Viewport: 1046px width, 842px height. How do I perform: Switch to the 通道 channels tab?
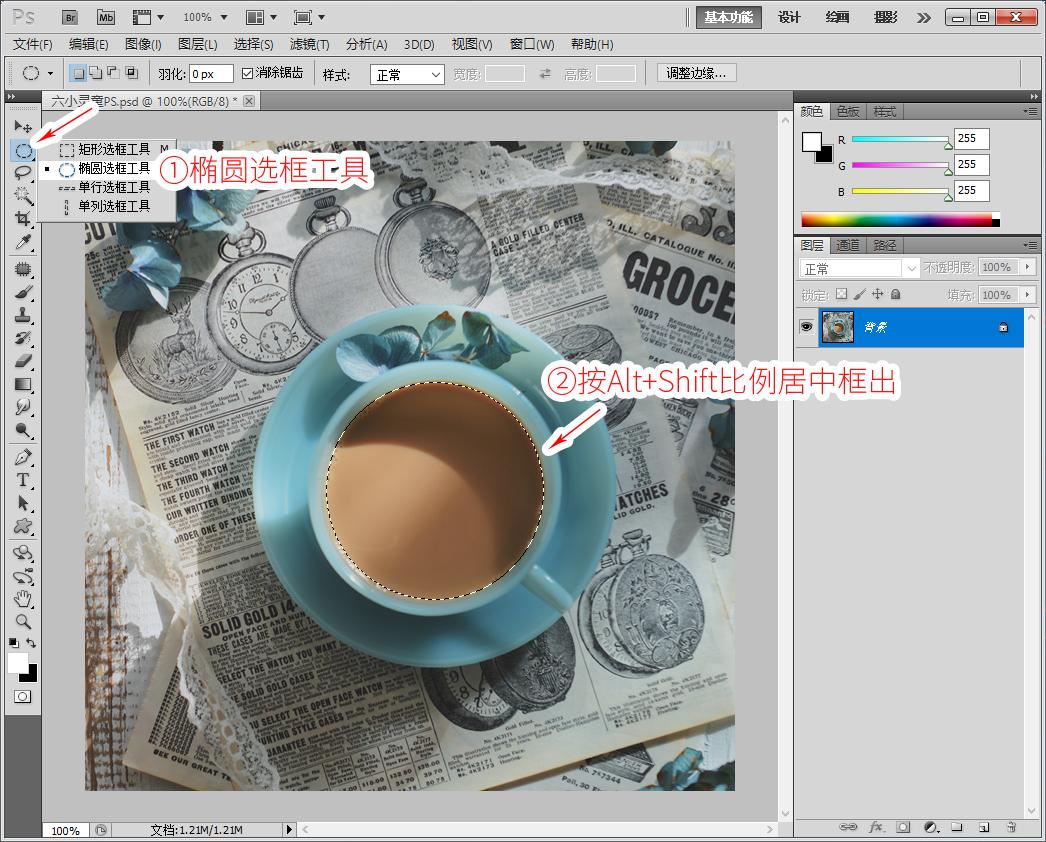tap(847, 245)
